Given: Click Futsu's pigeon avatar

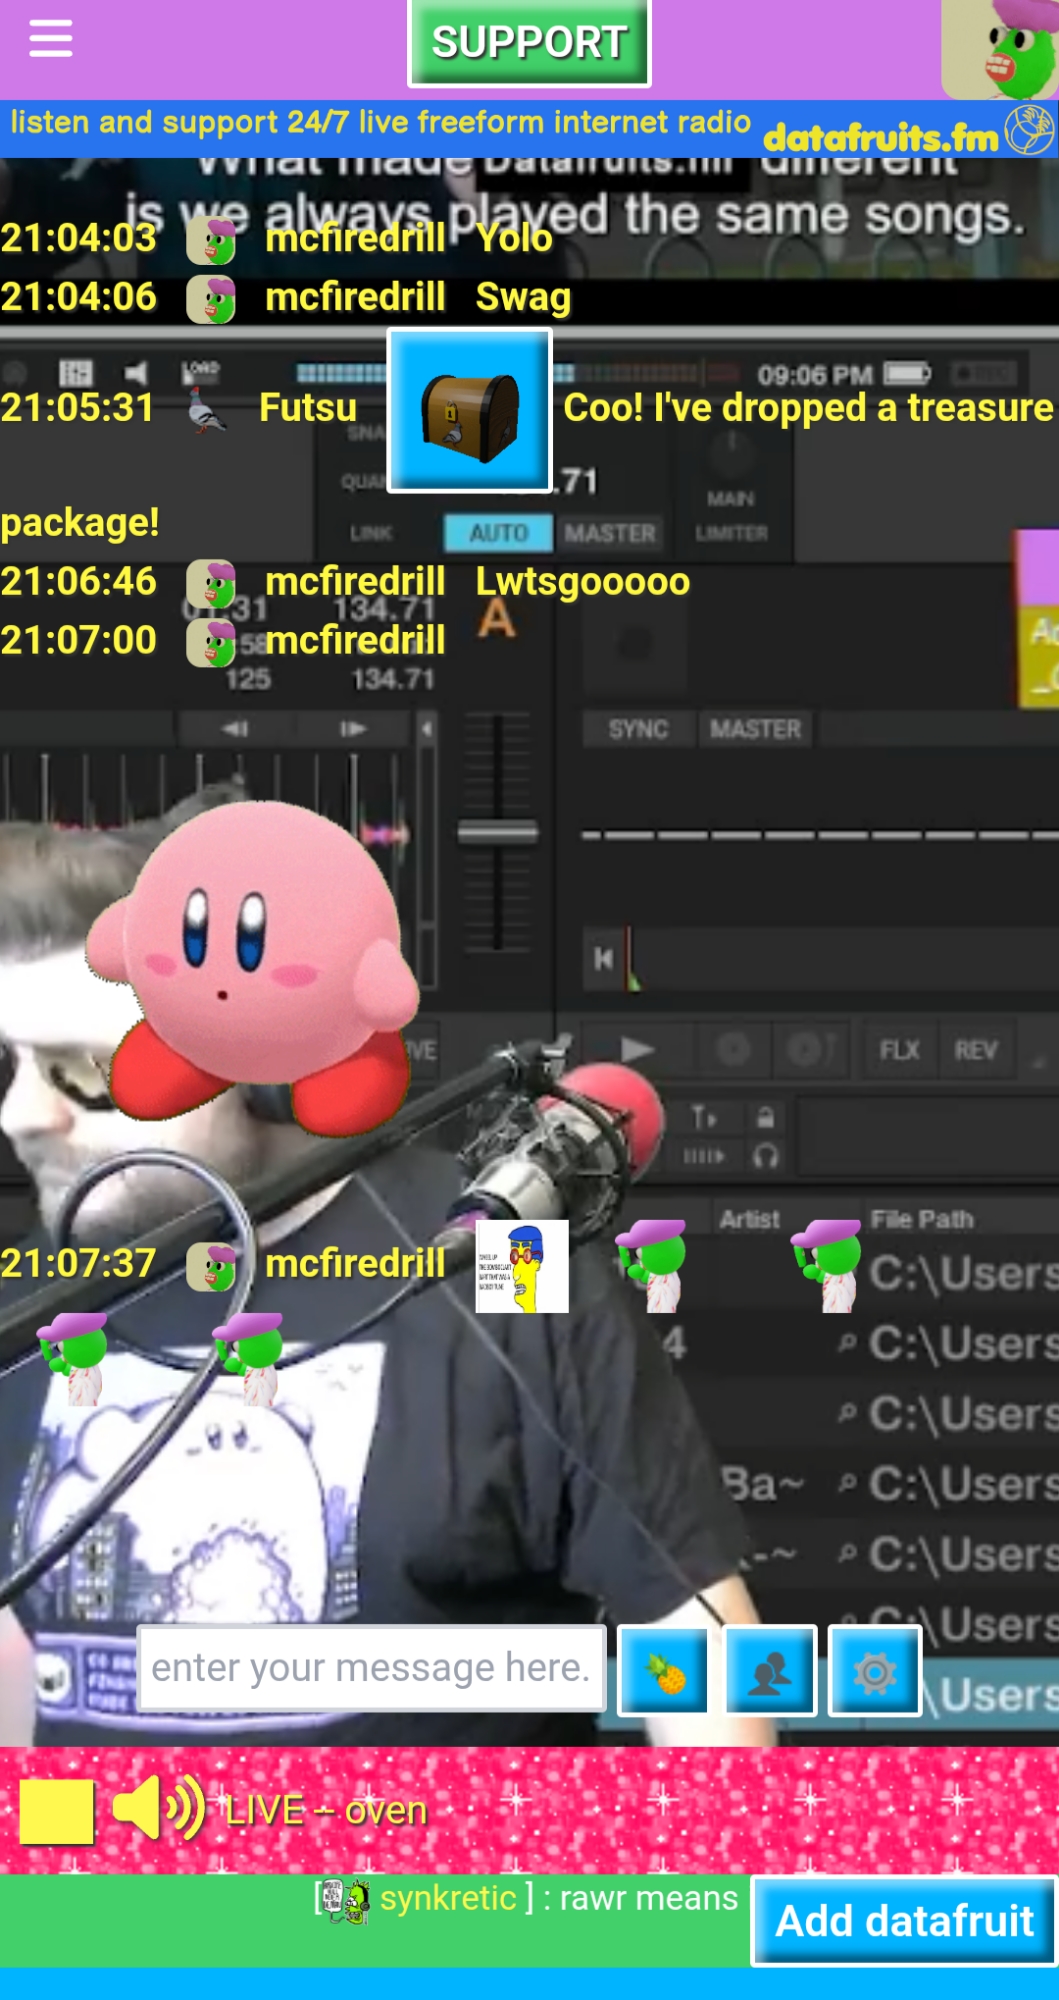Looking at the screenshot, I should pos(208,409).
